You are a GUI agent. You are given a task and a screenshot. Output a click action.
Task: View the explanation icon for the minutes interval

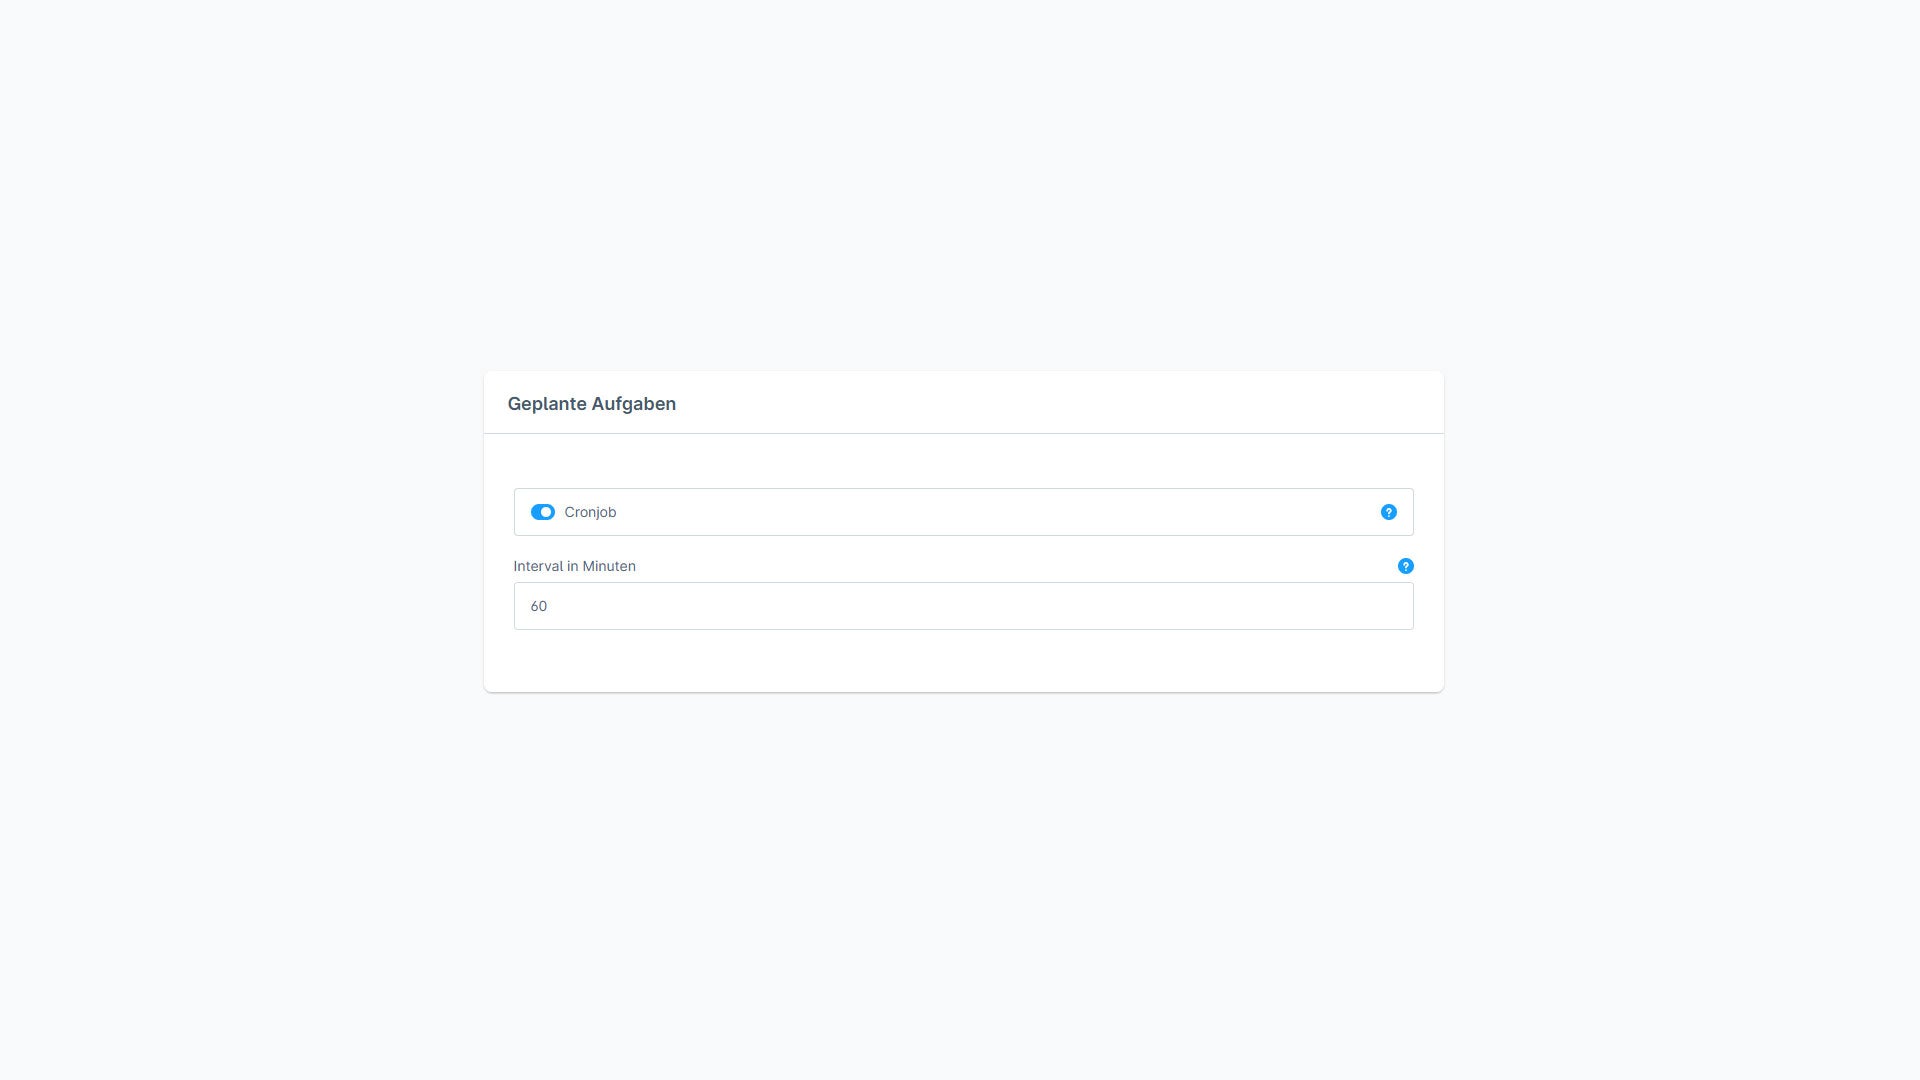pos(1405,566)
